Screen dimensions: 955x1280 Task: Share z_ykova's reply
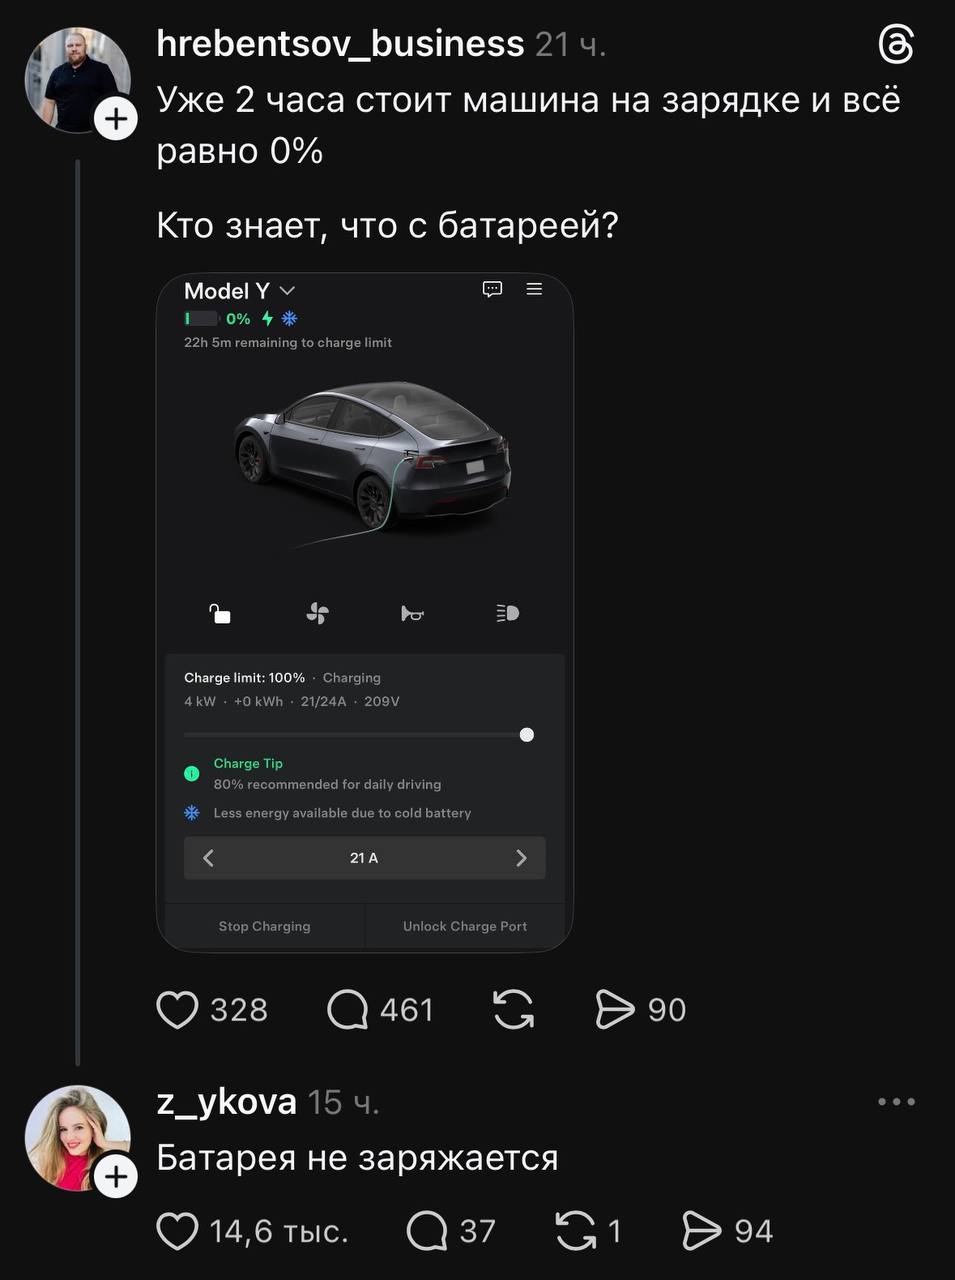701,1231
